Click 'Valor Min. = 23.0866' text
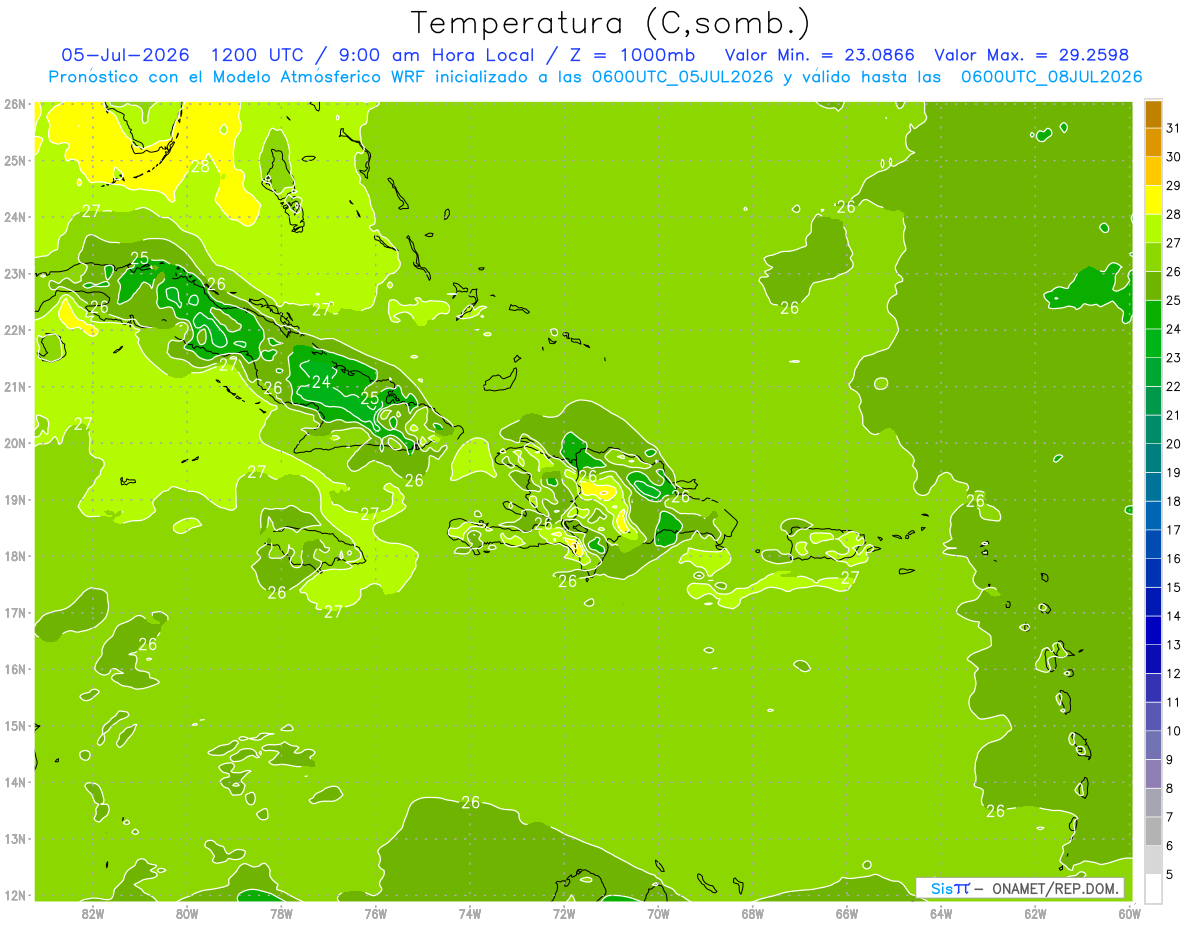Viewport: 1200px width, 927px height. pos(820,55)
